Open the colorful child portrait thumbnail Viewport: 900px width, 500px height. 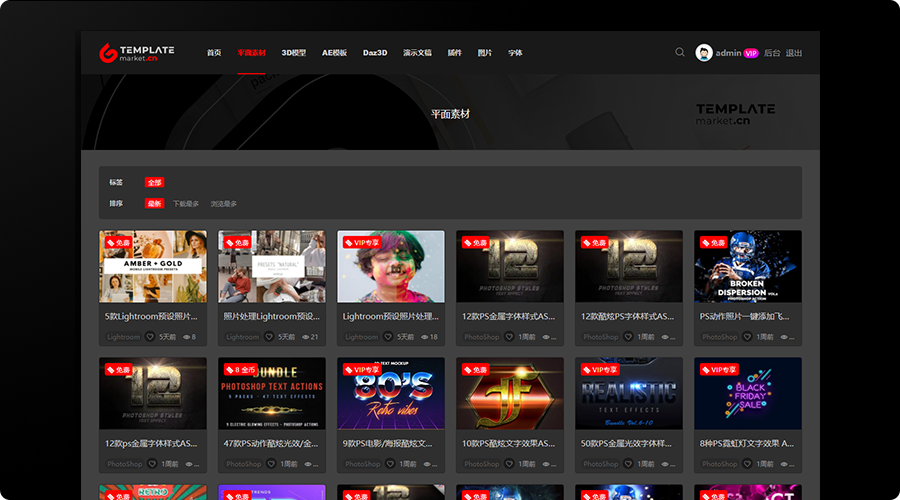[x=391, y=266]
